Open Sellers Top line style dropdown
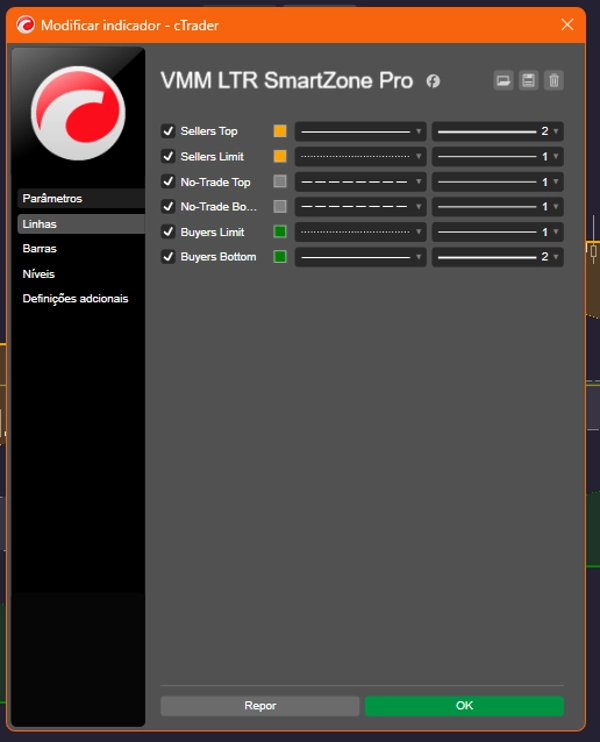The height and width of the screenshot is (742, 600). pyautogui.click(x=361, y=132)
